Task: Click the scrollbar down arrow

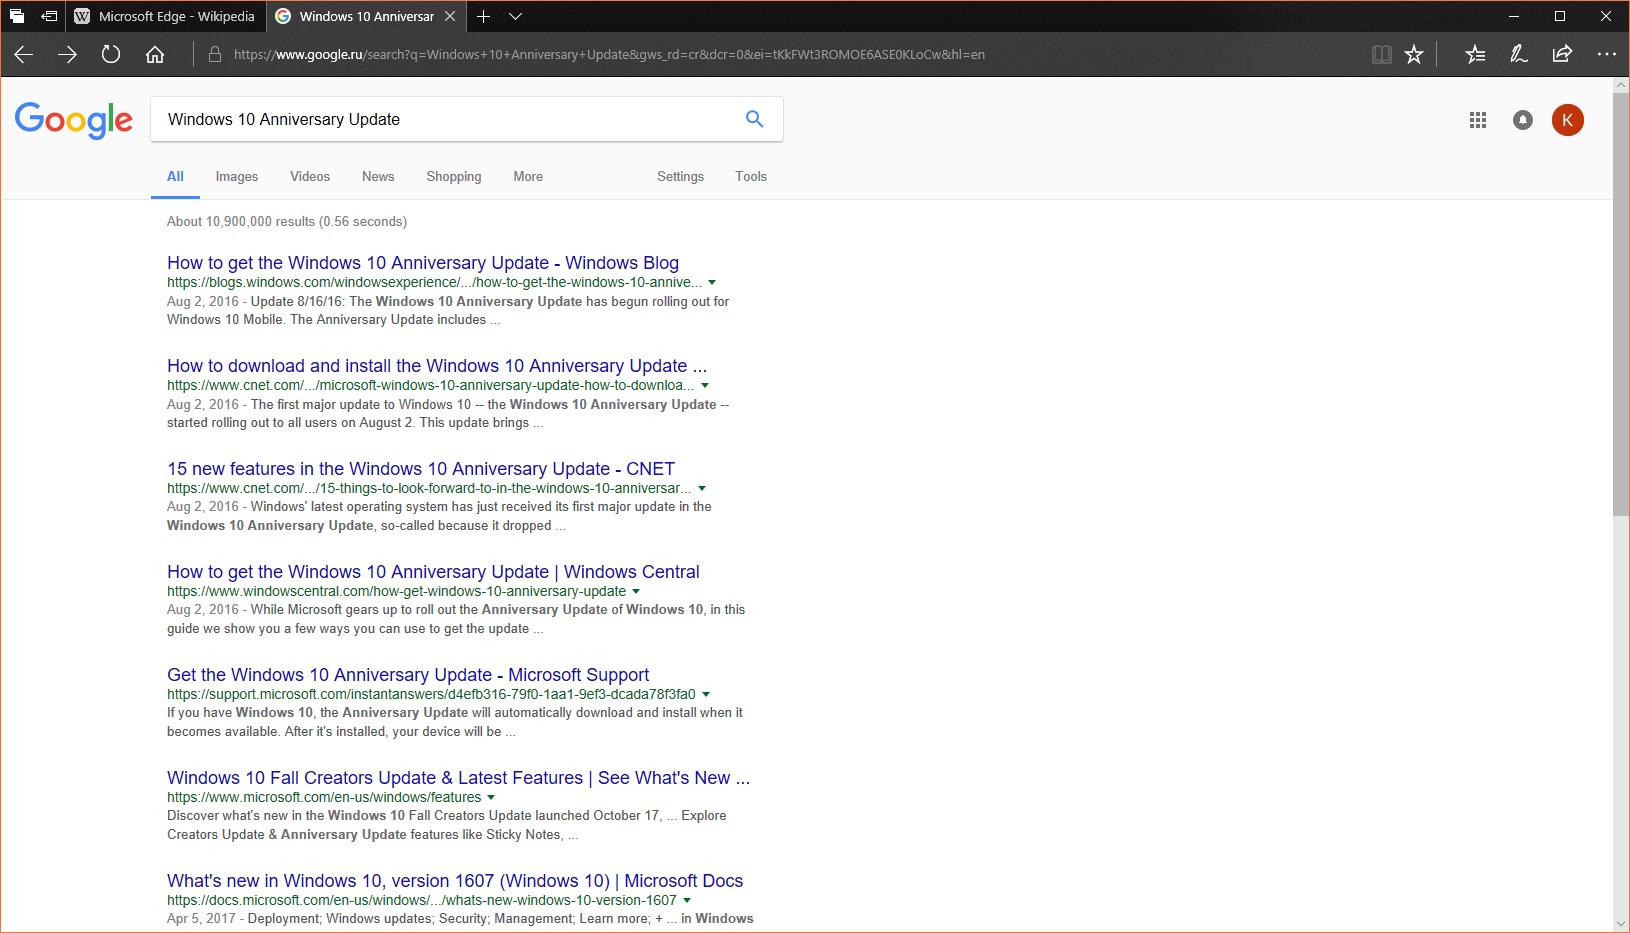Action: [x=1621, y=924]
